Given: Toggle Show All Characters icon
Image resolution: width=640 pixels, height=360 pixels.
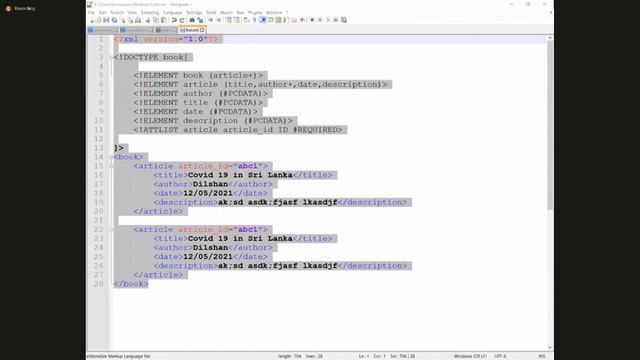Looking at the screenshot, I should (x=255, y=20).
